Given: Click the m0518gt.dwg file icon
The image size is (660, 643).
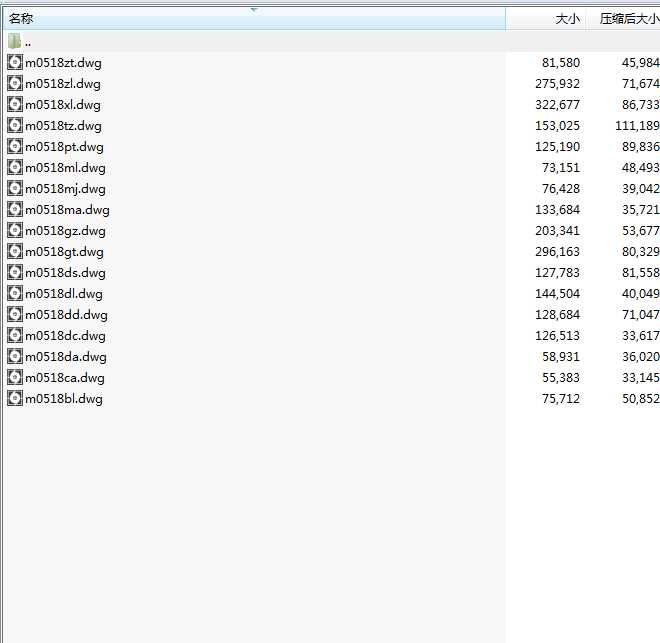Looking at the screenshot, I should pyautogui.click(x=15, y=252).
